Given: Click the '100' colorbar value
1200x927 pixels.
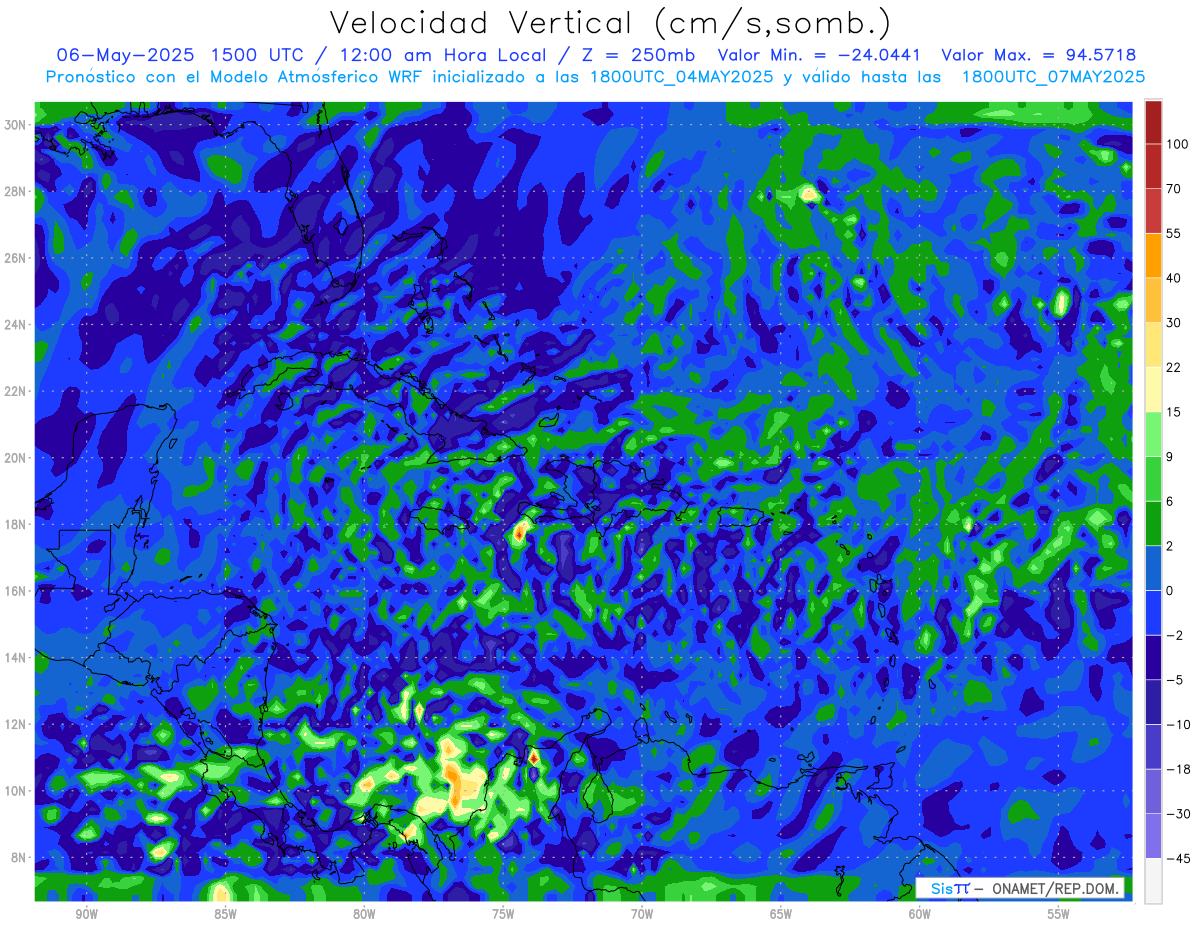Looking at the screenshot, I should coord(1177,145).
